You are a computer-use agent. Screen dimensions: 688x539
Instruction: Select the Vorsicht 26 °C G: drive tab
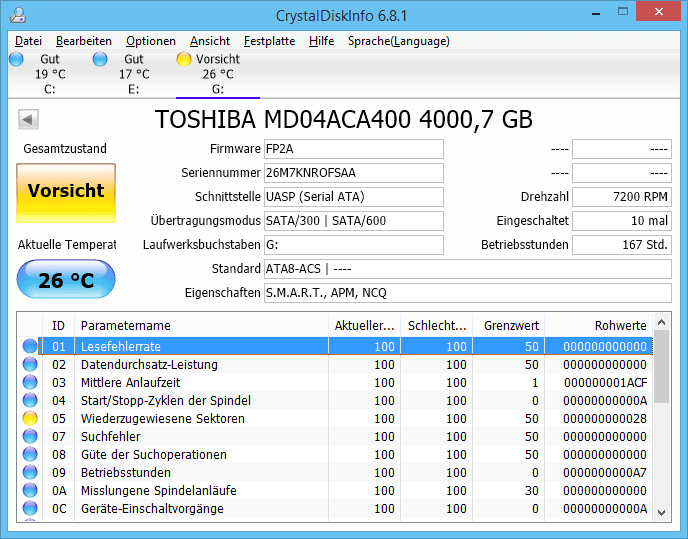tap(218, 74)
